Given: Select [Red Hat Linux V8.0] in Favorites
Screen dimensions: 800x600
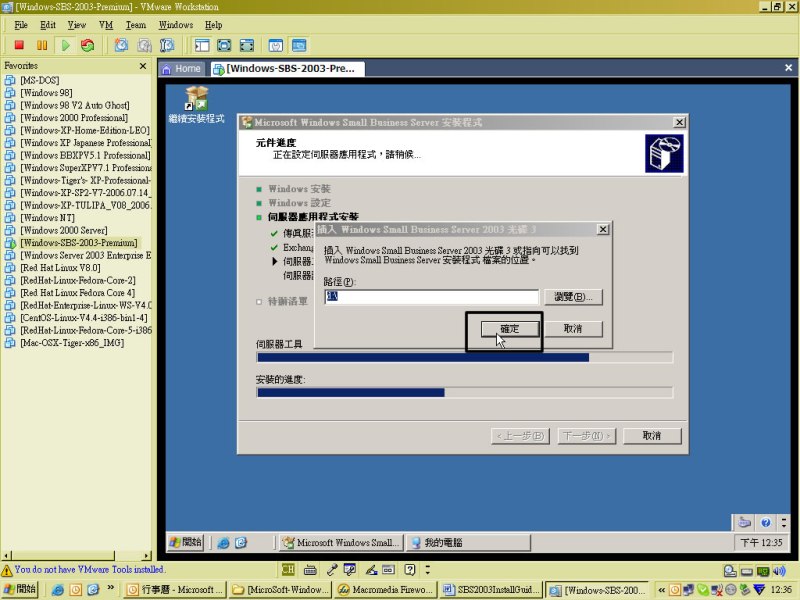Looking at the screenshot, I should [60, 268].
